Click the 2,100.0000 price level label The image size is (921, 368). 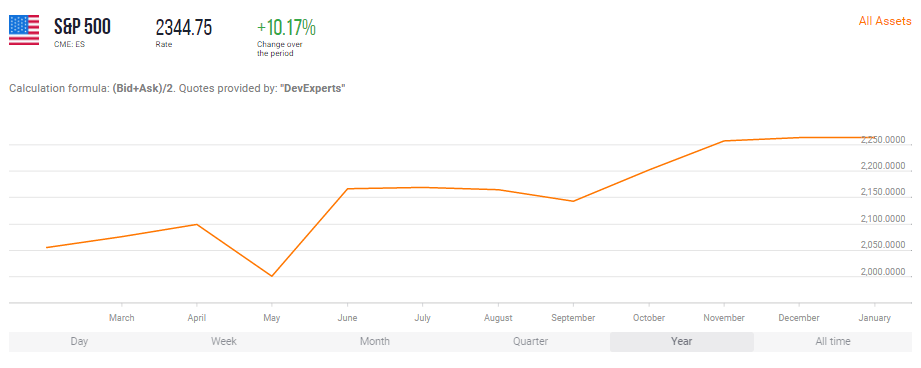pos(883,219)
